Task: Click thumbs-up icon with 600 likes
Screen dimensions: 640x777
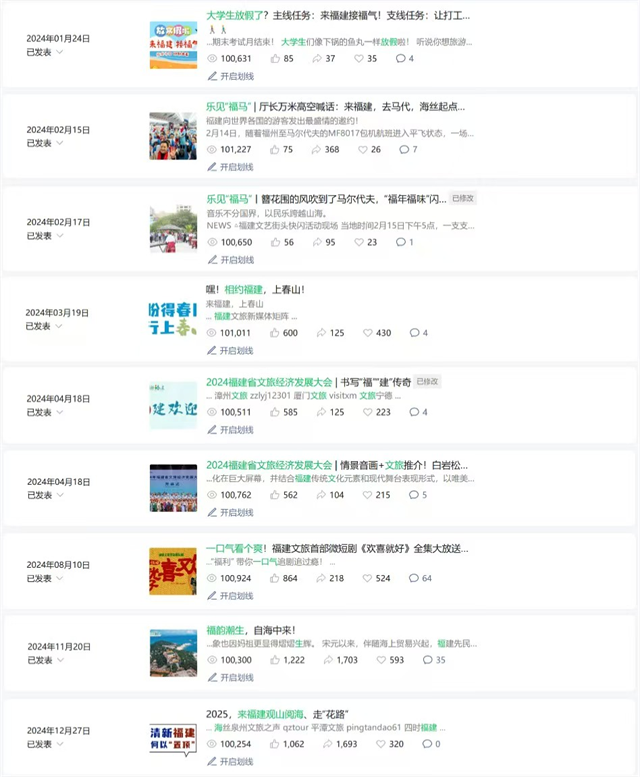Action: tap(275, 333)
